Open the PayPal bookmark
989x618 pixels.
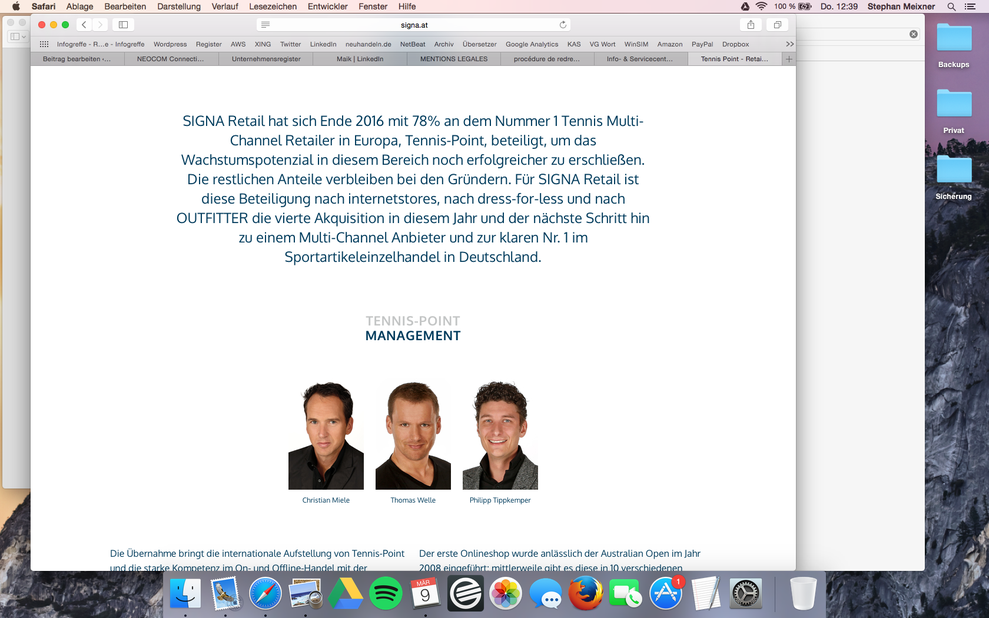(x=702, y=44)
